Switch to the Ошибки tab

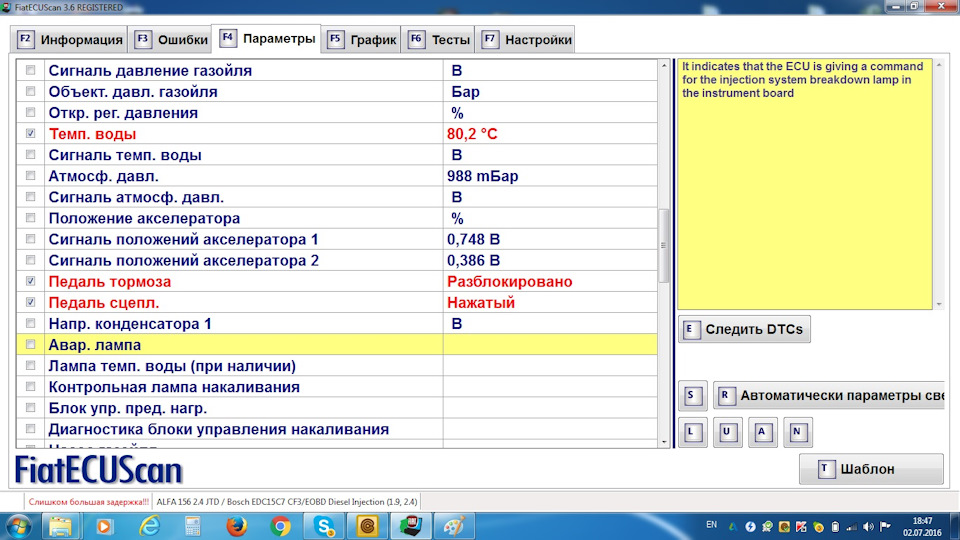171,40
